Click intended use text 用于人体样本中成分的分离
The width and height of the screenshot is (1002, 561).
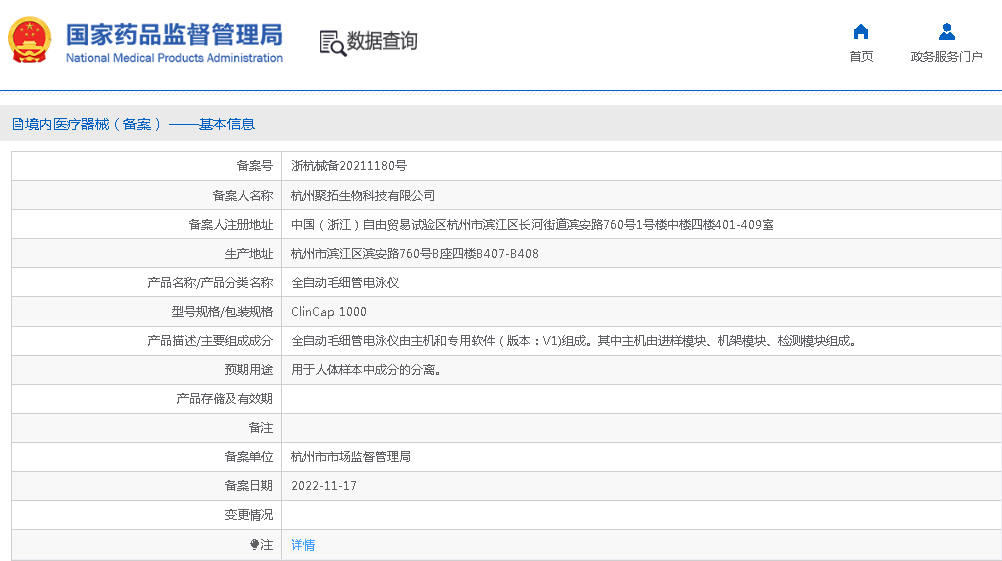tap(366, 370)
